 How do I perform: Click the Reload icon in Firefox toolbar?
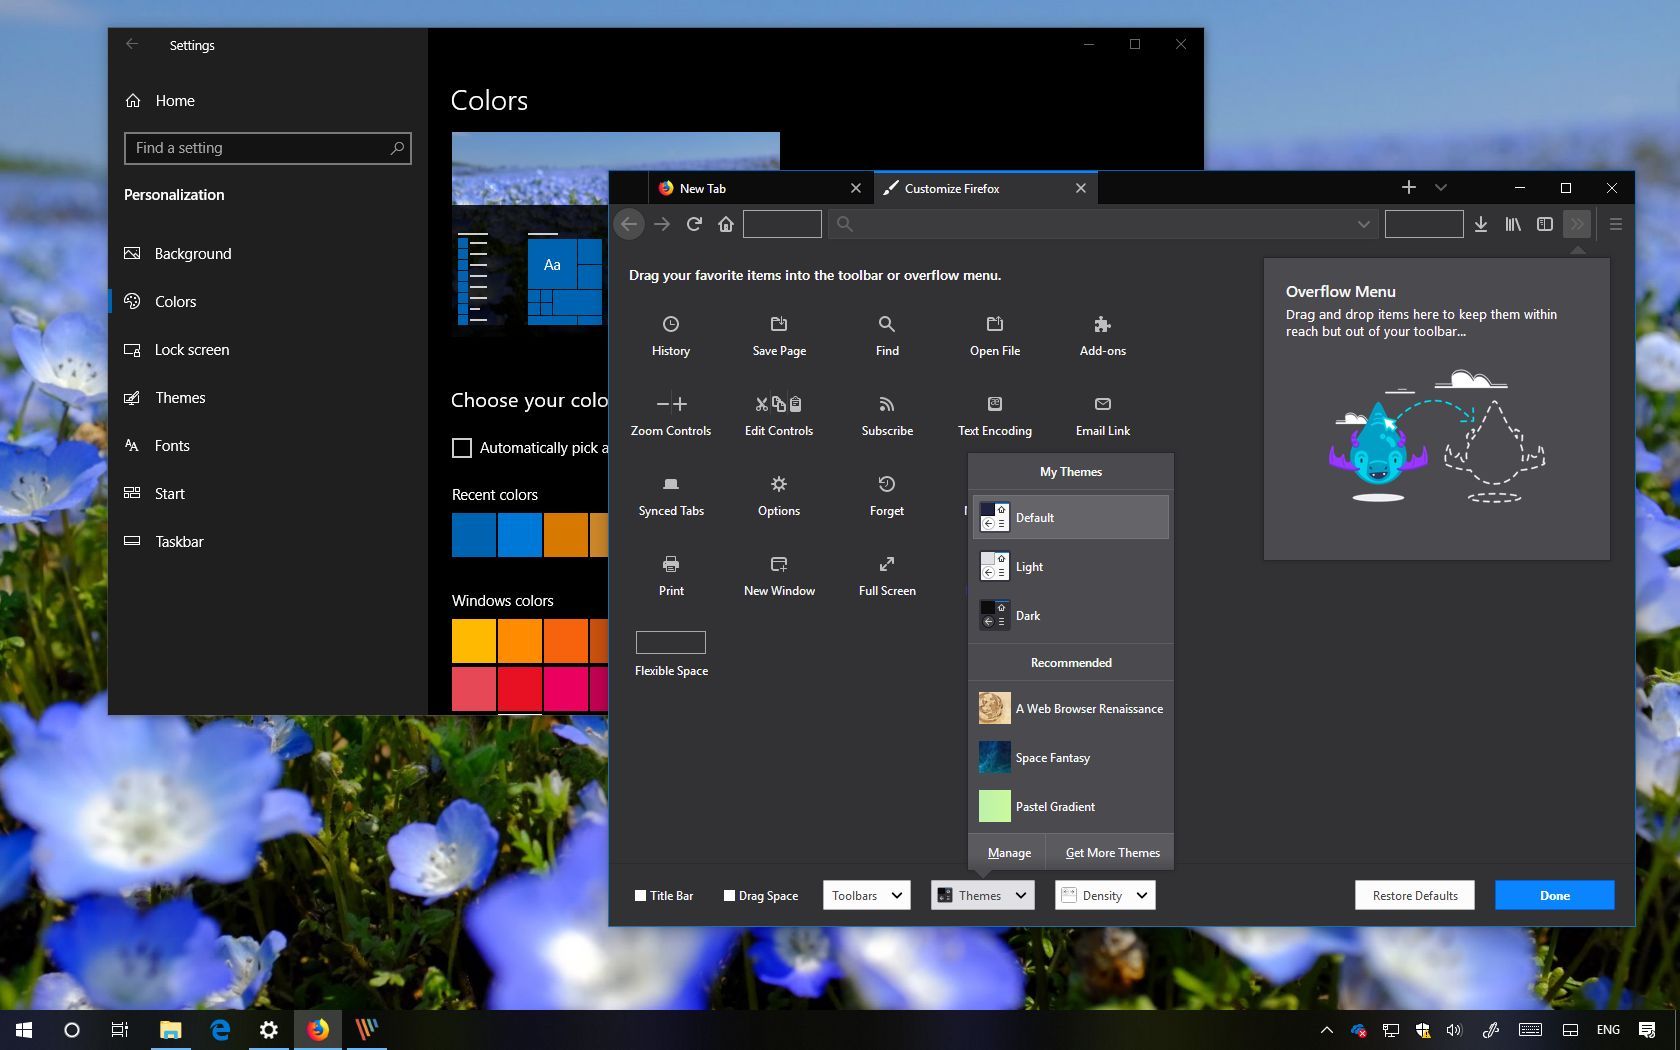[694, 224]
